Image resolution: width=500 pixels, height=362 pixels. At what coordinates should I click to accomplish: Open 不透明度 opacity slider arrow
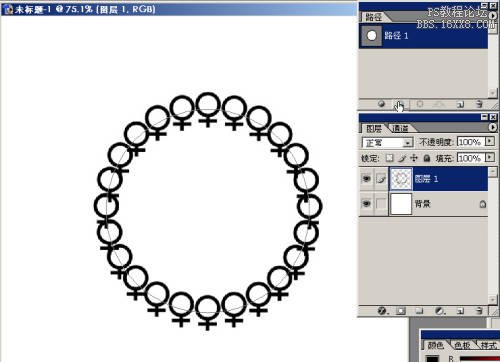(490, 141)
